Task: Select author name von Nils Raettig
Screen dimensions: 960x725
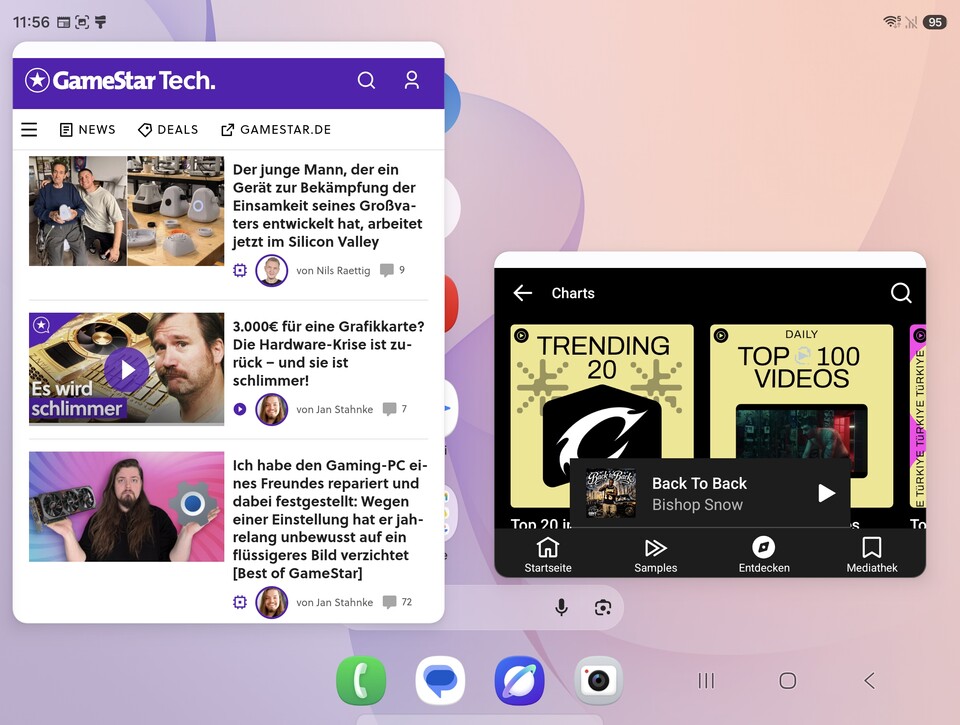Action: point(333,270)
